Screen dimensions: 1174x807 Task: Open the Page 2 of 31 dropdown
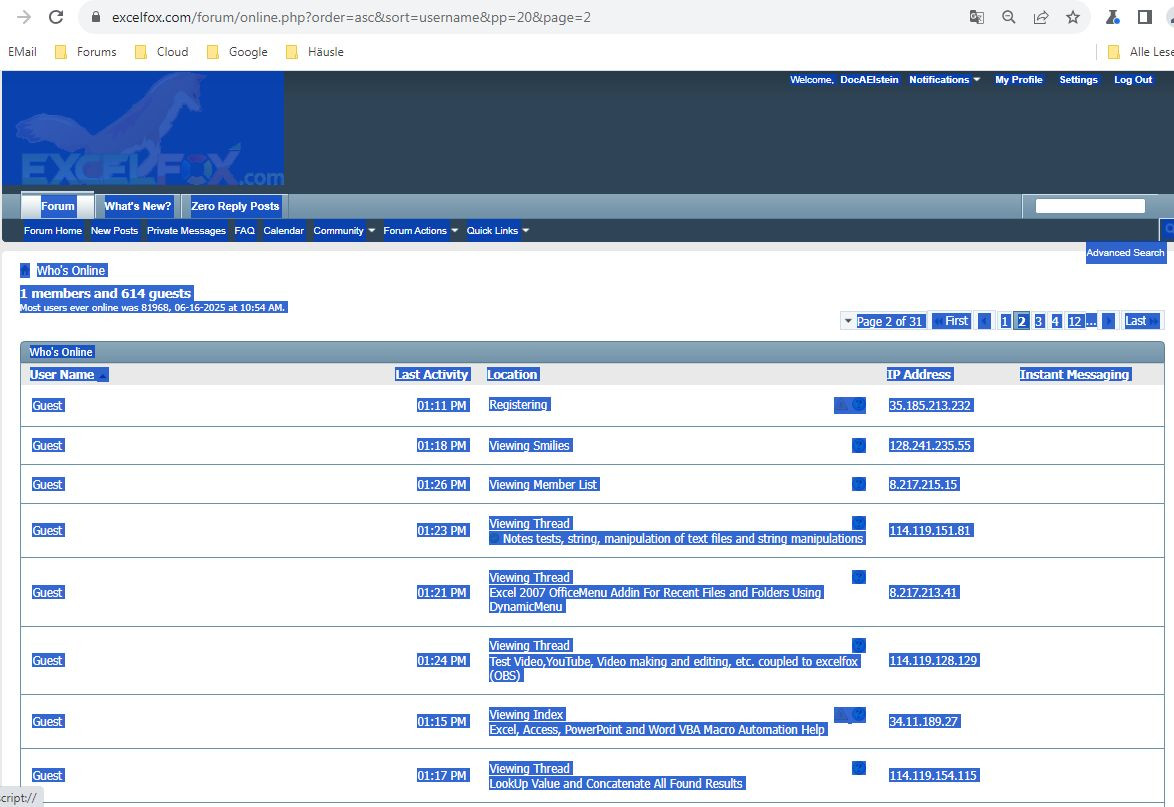pyautogui.click(x=883, y=321)
